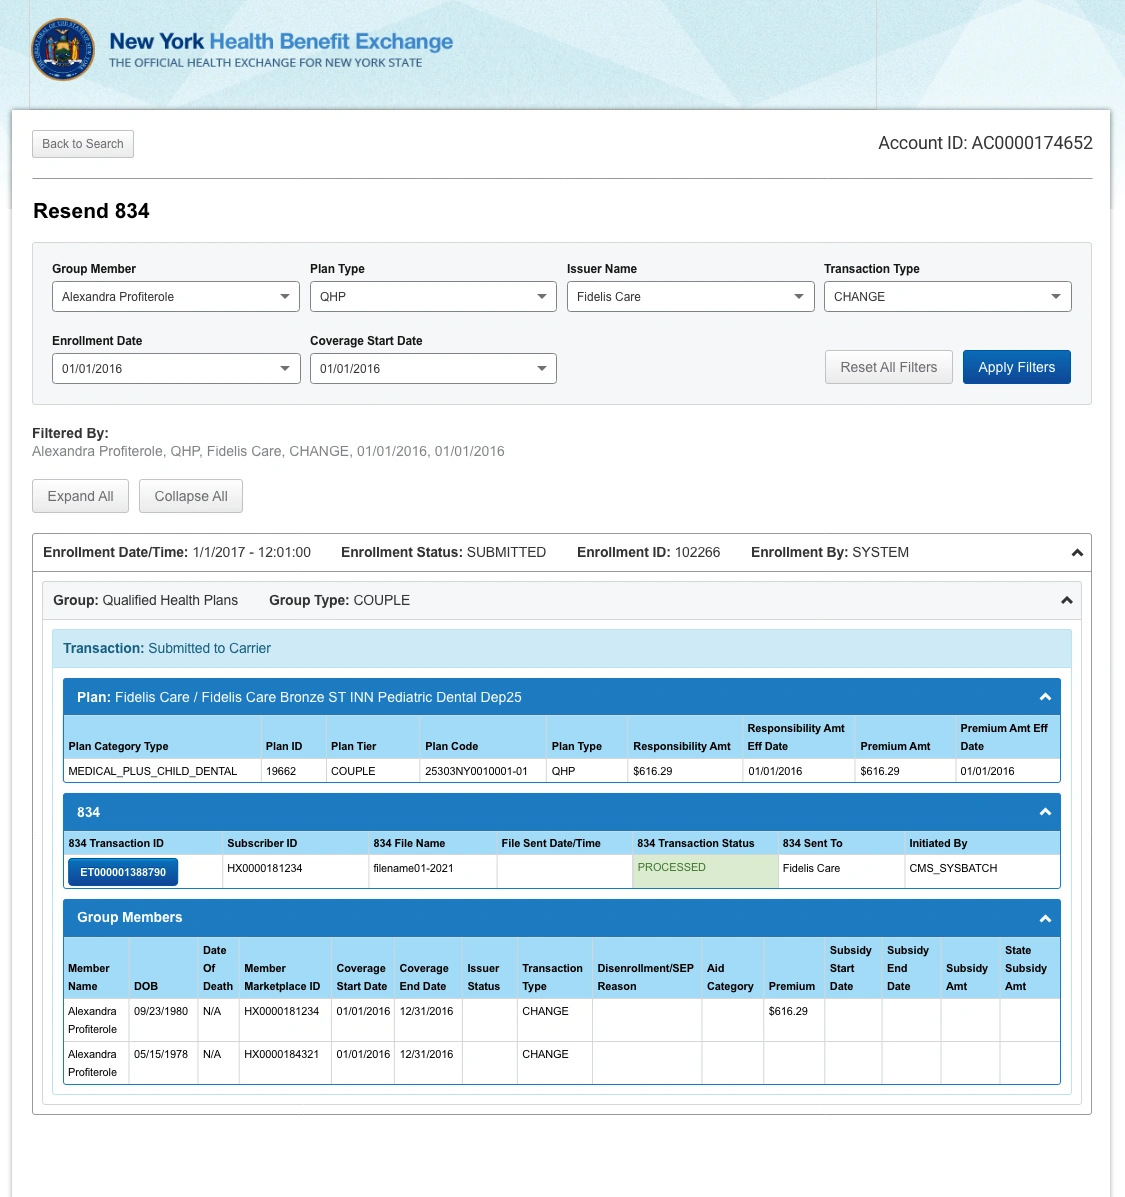Collapse the Enrollment Date/Time section chevron
This screenshot has height=1197, width=1125.
point(1077,552)
